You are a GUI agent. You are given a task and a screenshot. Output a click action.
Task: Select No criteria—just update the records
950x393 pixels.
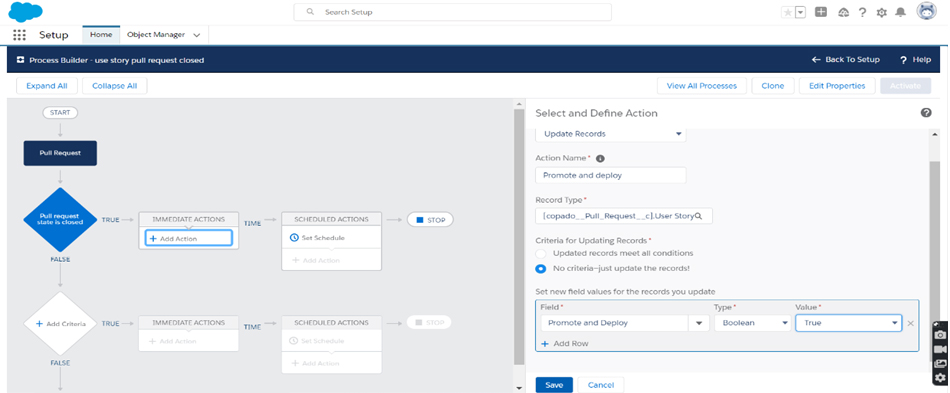click(541, 268)
